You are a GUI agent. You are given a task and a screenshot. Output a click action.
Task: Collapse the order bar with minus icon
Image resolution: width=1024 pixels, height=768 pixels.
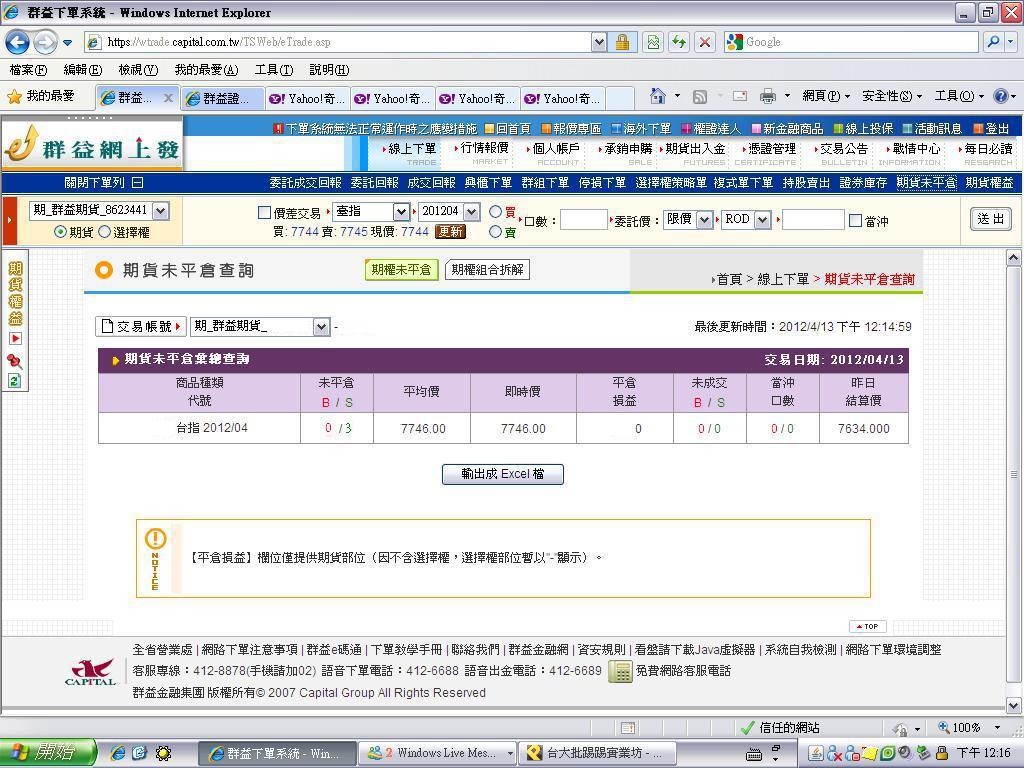pos(137,183)
